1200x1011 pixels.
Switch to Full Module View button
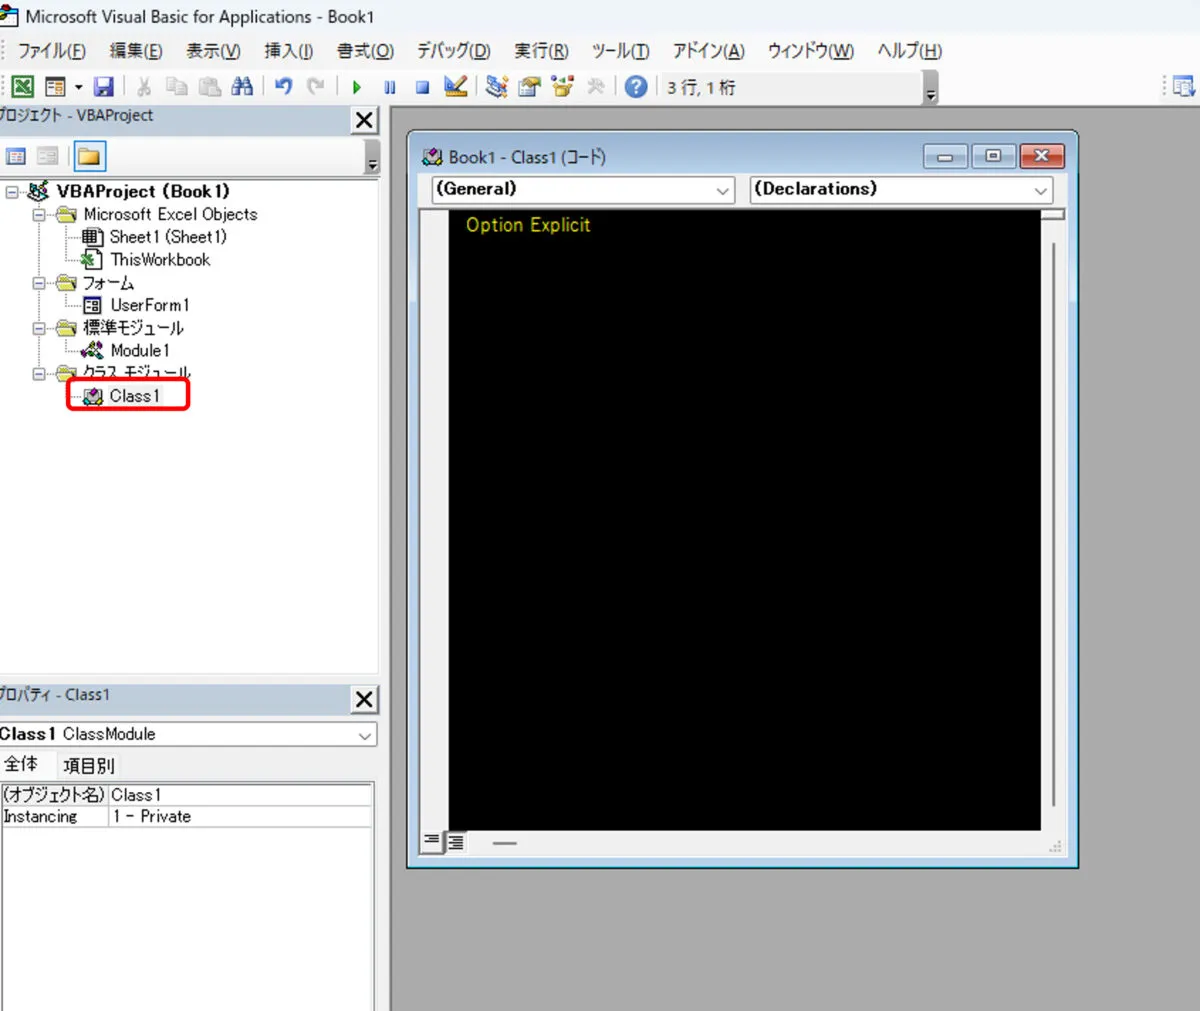pyautogui.click(x=456, y=842)
